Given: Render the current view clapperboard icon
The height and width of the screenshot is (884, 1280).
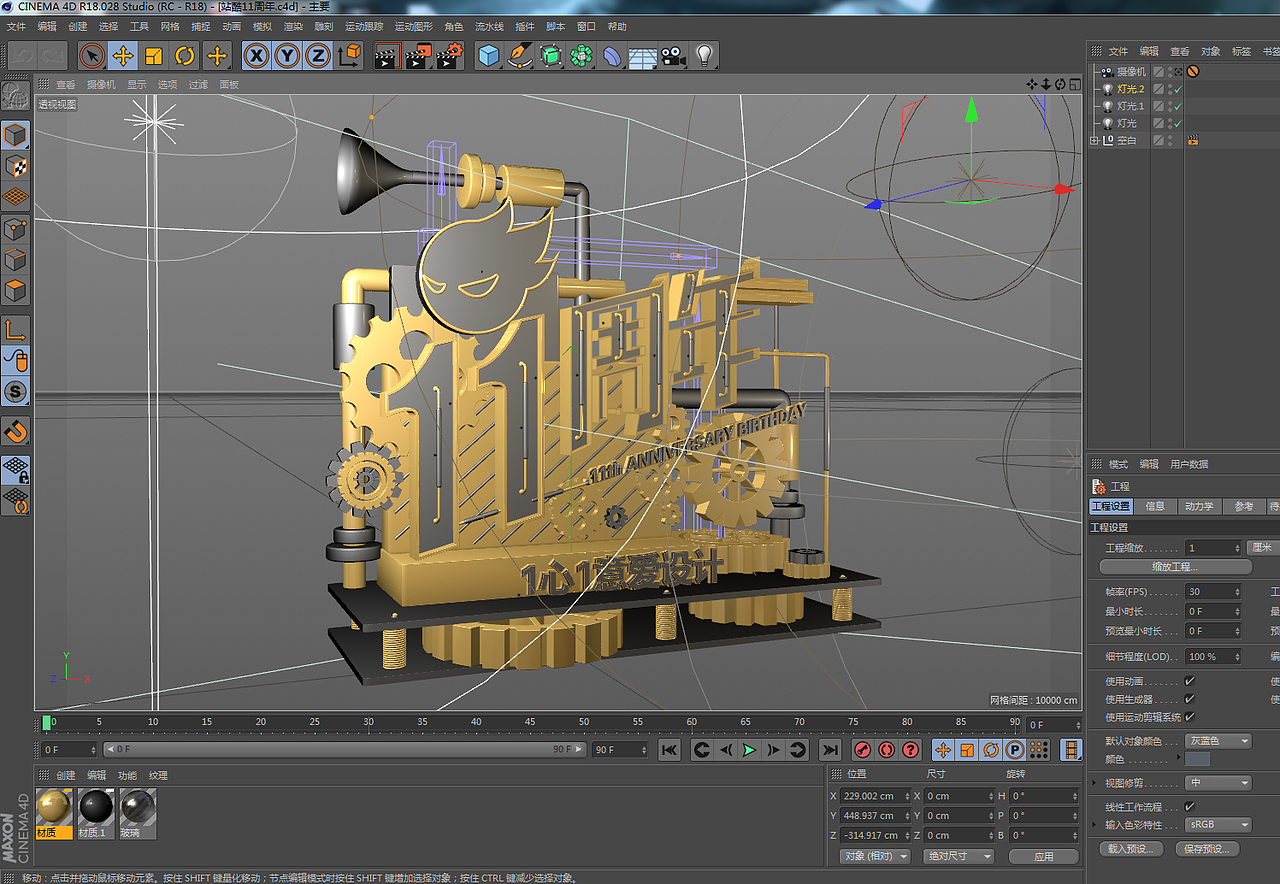Looking at the screenshot, I should 387,56.
